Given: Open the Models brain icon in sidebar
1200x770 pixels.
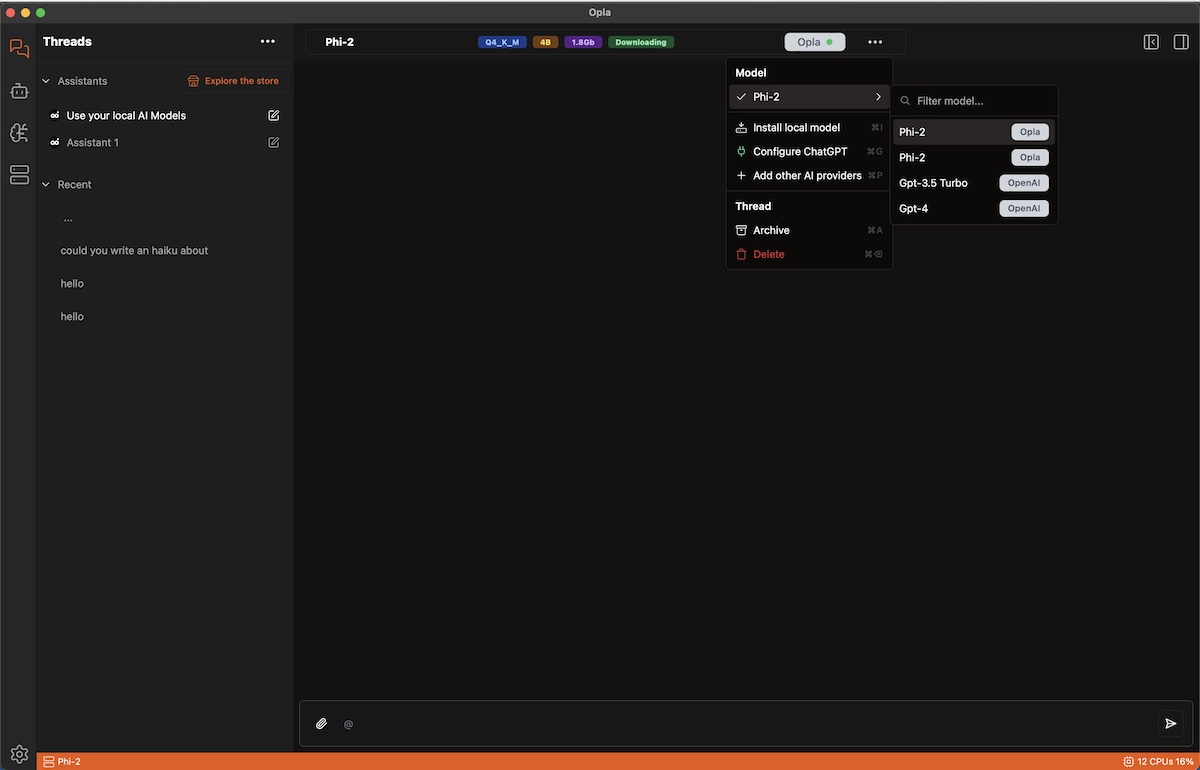Looking at the screenshot, I should click(x=18, y=133).
